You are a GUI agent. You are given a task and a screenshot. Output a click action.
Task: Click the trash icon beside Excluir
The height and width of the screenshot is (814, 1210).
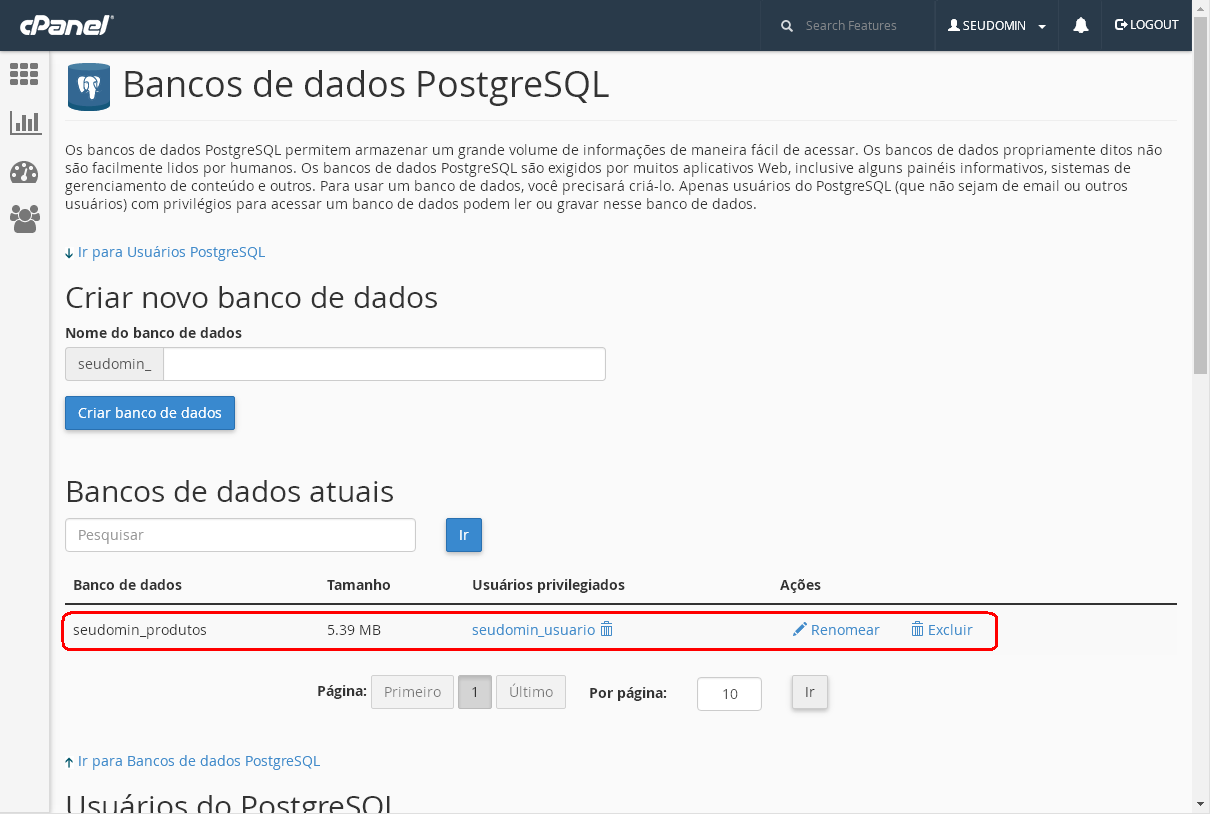coord(917,629)
